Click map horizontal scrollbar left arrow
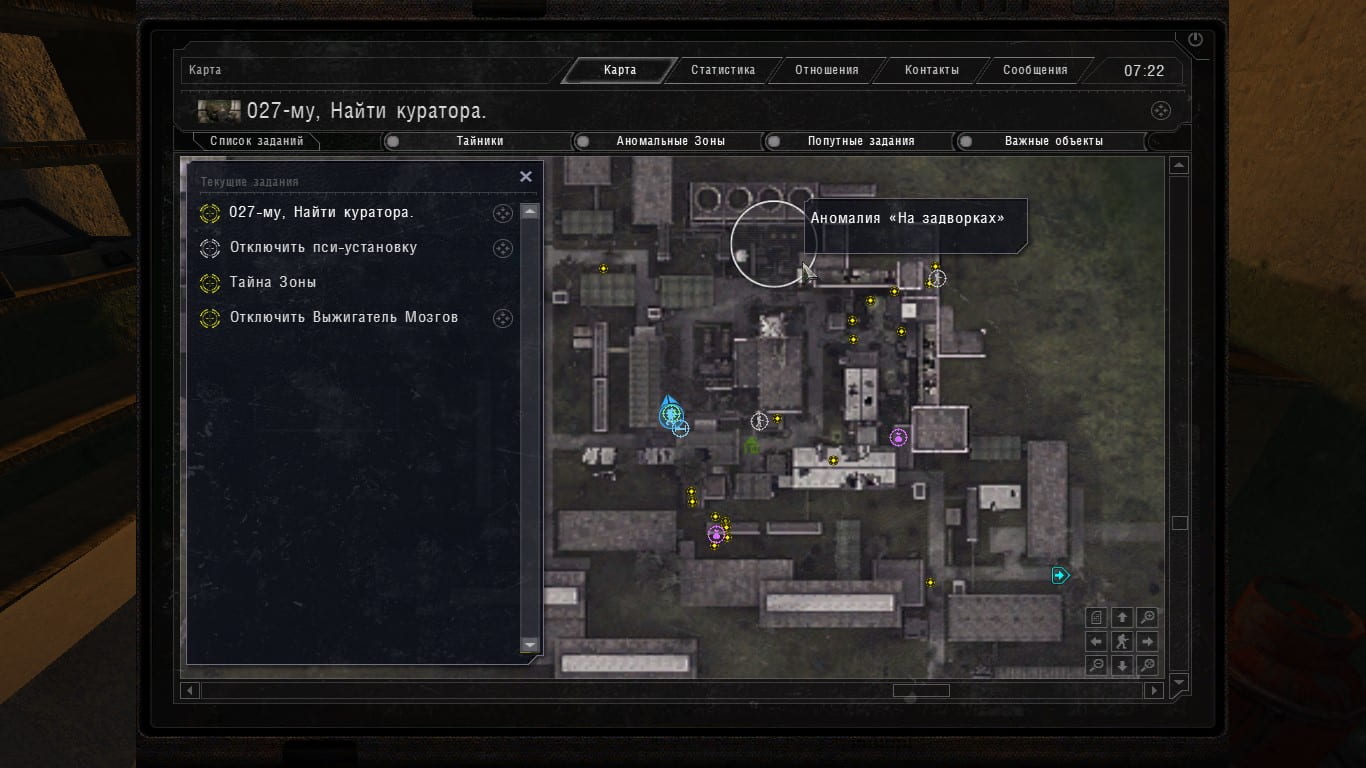Screen dimensions: 1366x768 tap(190, 690)
